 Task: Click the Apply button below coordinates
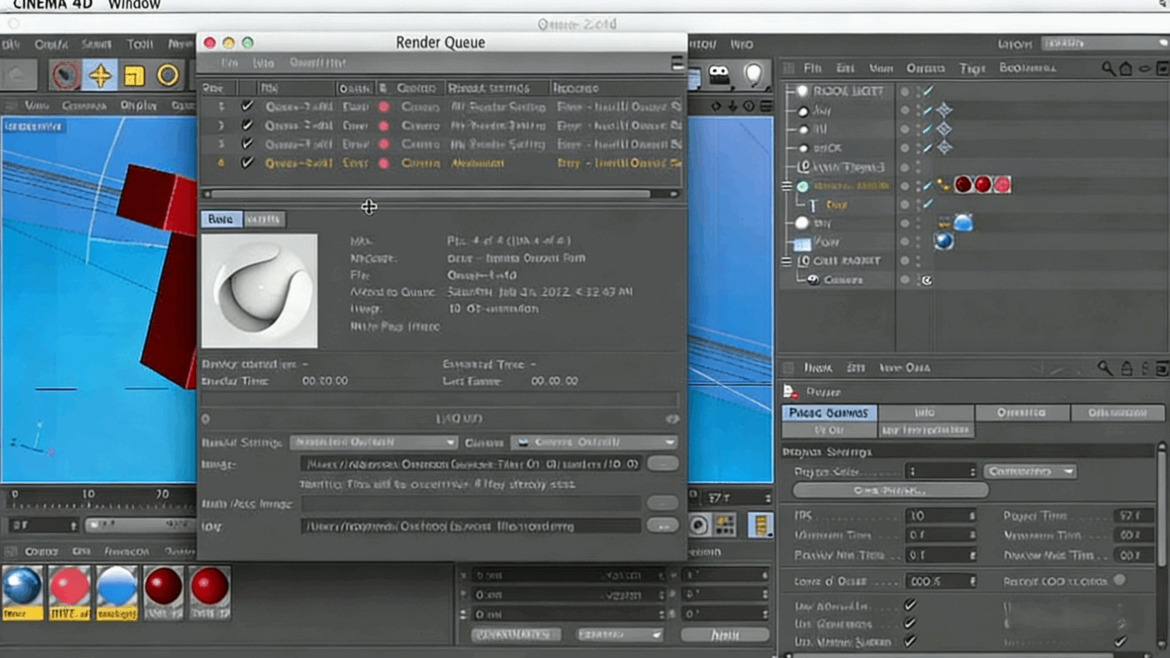[725, 635]
